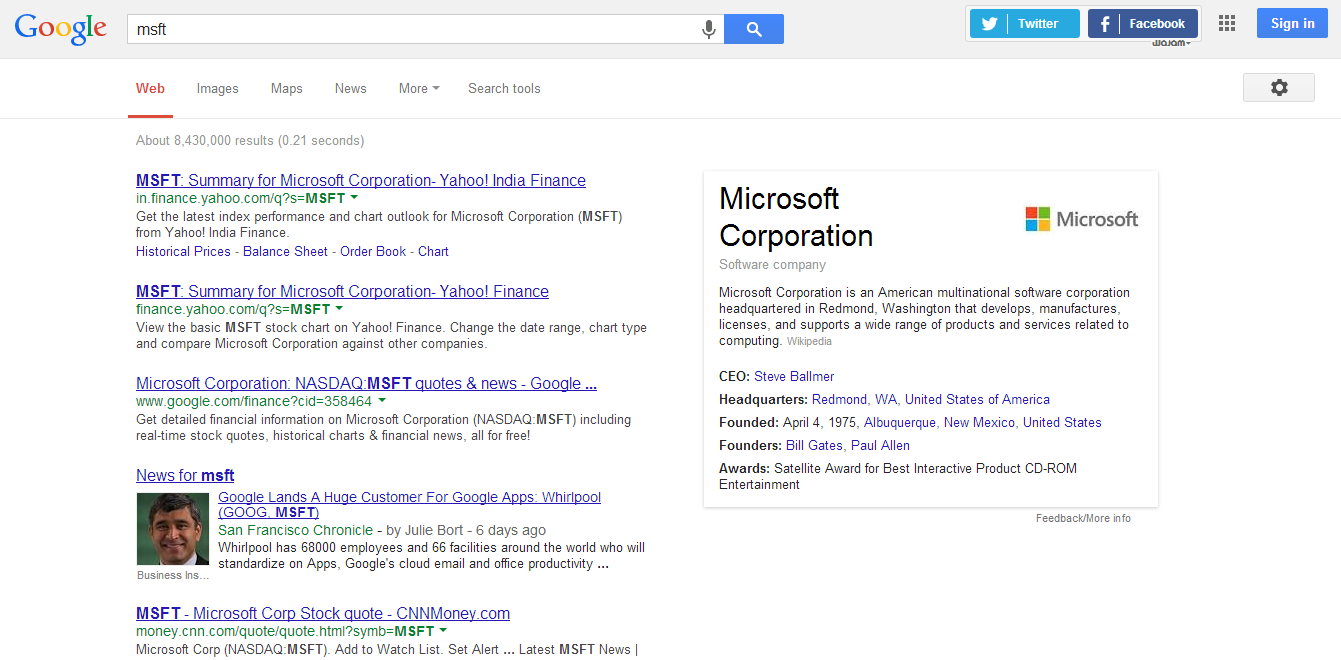Open Google Lands A Huge Customer news article
The width and height of the screenshot is (1341, 660).
click(x=409, y=505)
